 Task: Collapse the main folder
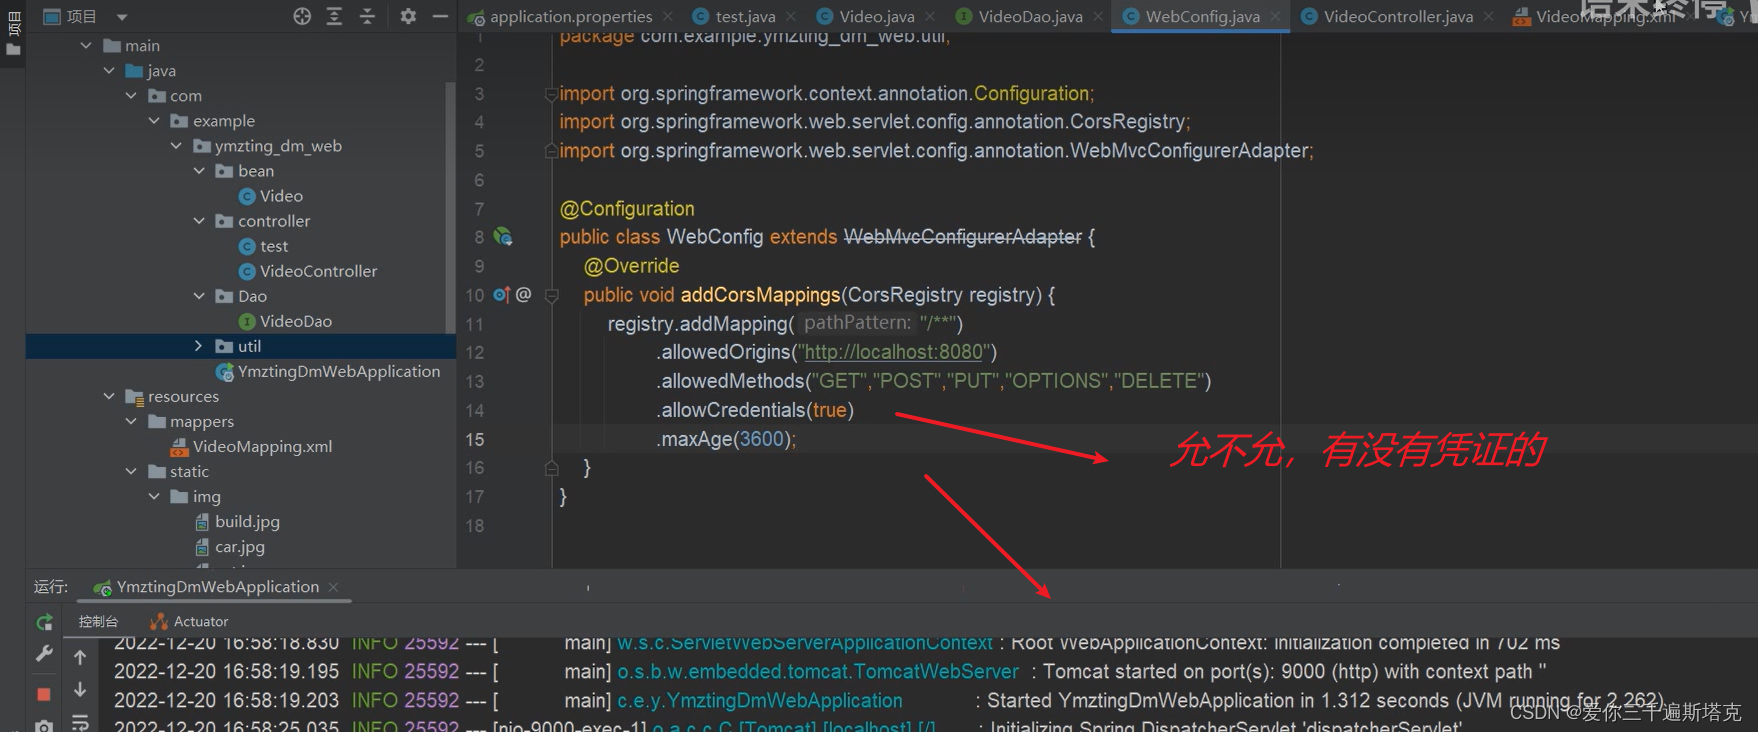(86, 45)
